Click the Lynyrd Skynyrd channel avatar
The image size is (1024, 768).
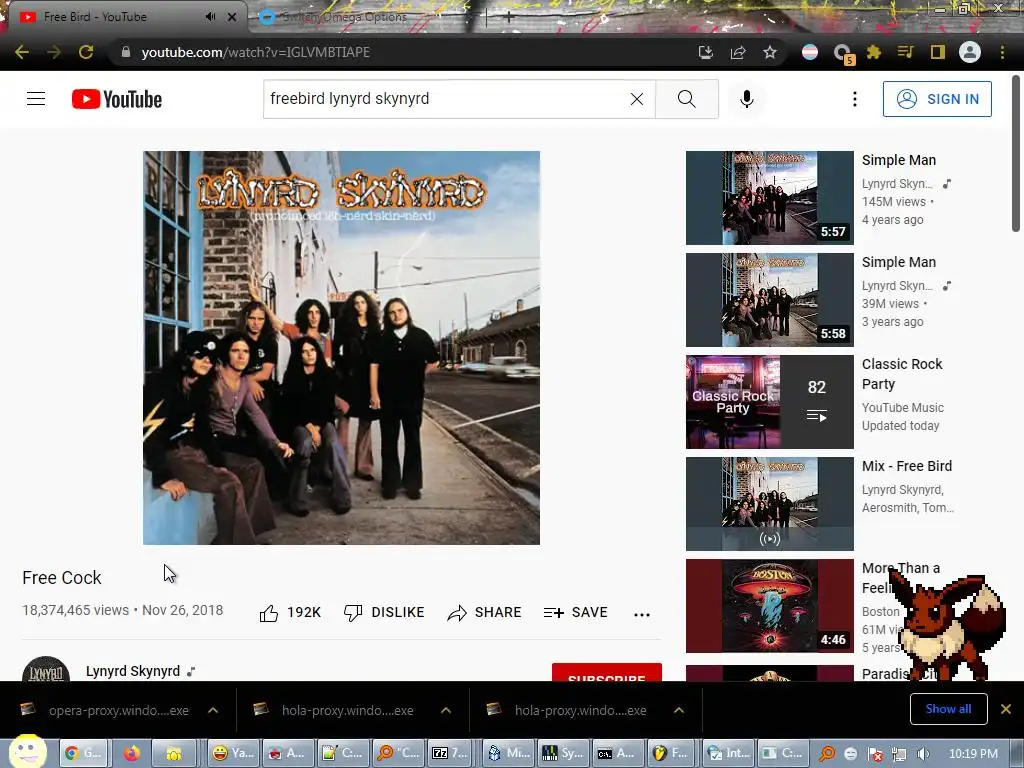tap(46, 669)
